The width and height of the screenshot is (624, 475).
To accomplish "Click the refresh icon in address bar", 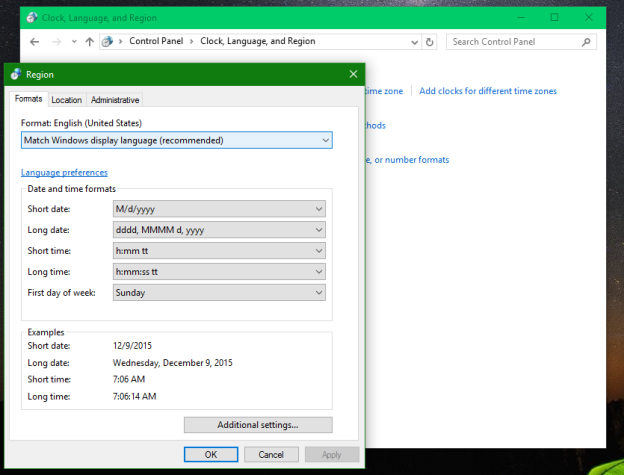I will coord(430,42).
